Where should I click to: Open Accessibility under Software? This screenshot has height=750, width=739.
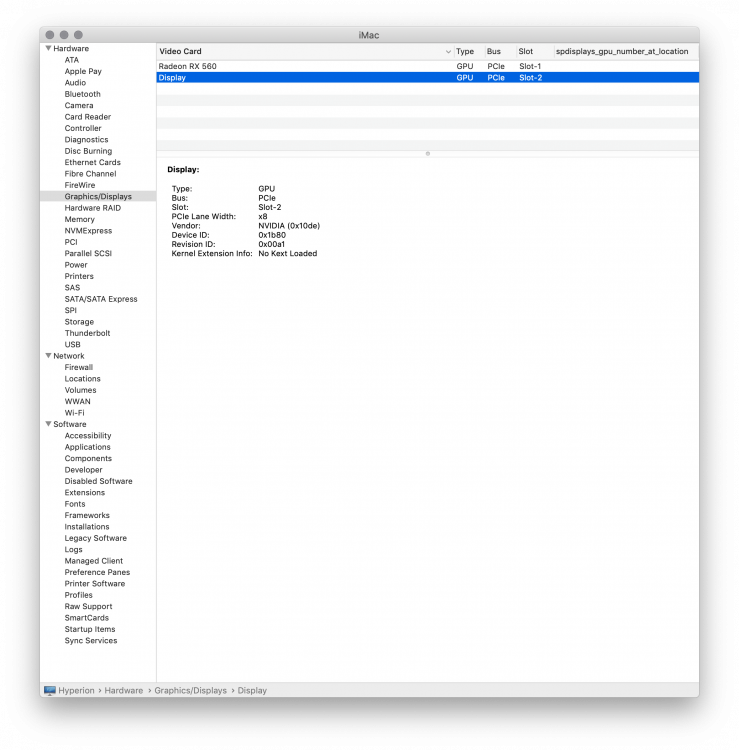click(88, 436)
